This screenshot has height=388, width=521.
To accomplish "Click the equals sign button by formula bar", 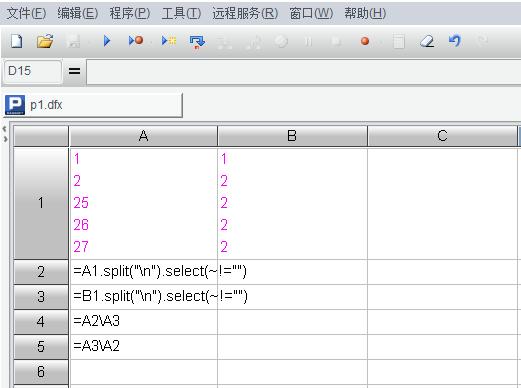I will tap(74, 71).
